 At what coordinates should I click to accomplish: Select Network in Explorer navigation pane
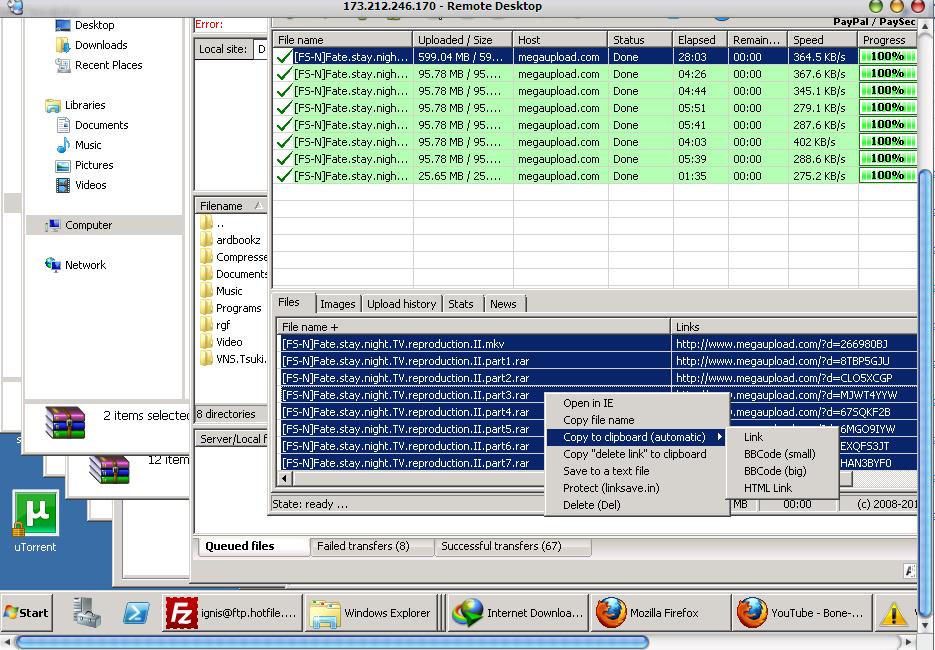[x=75, y=265]
